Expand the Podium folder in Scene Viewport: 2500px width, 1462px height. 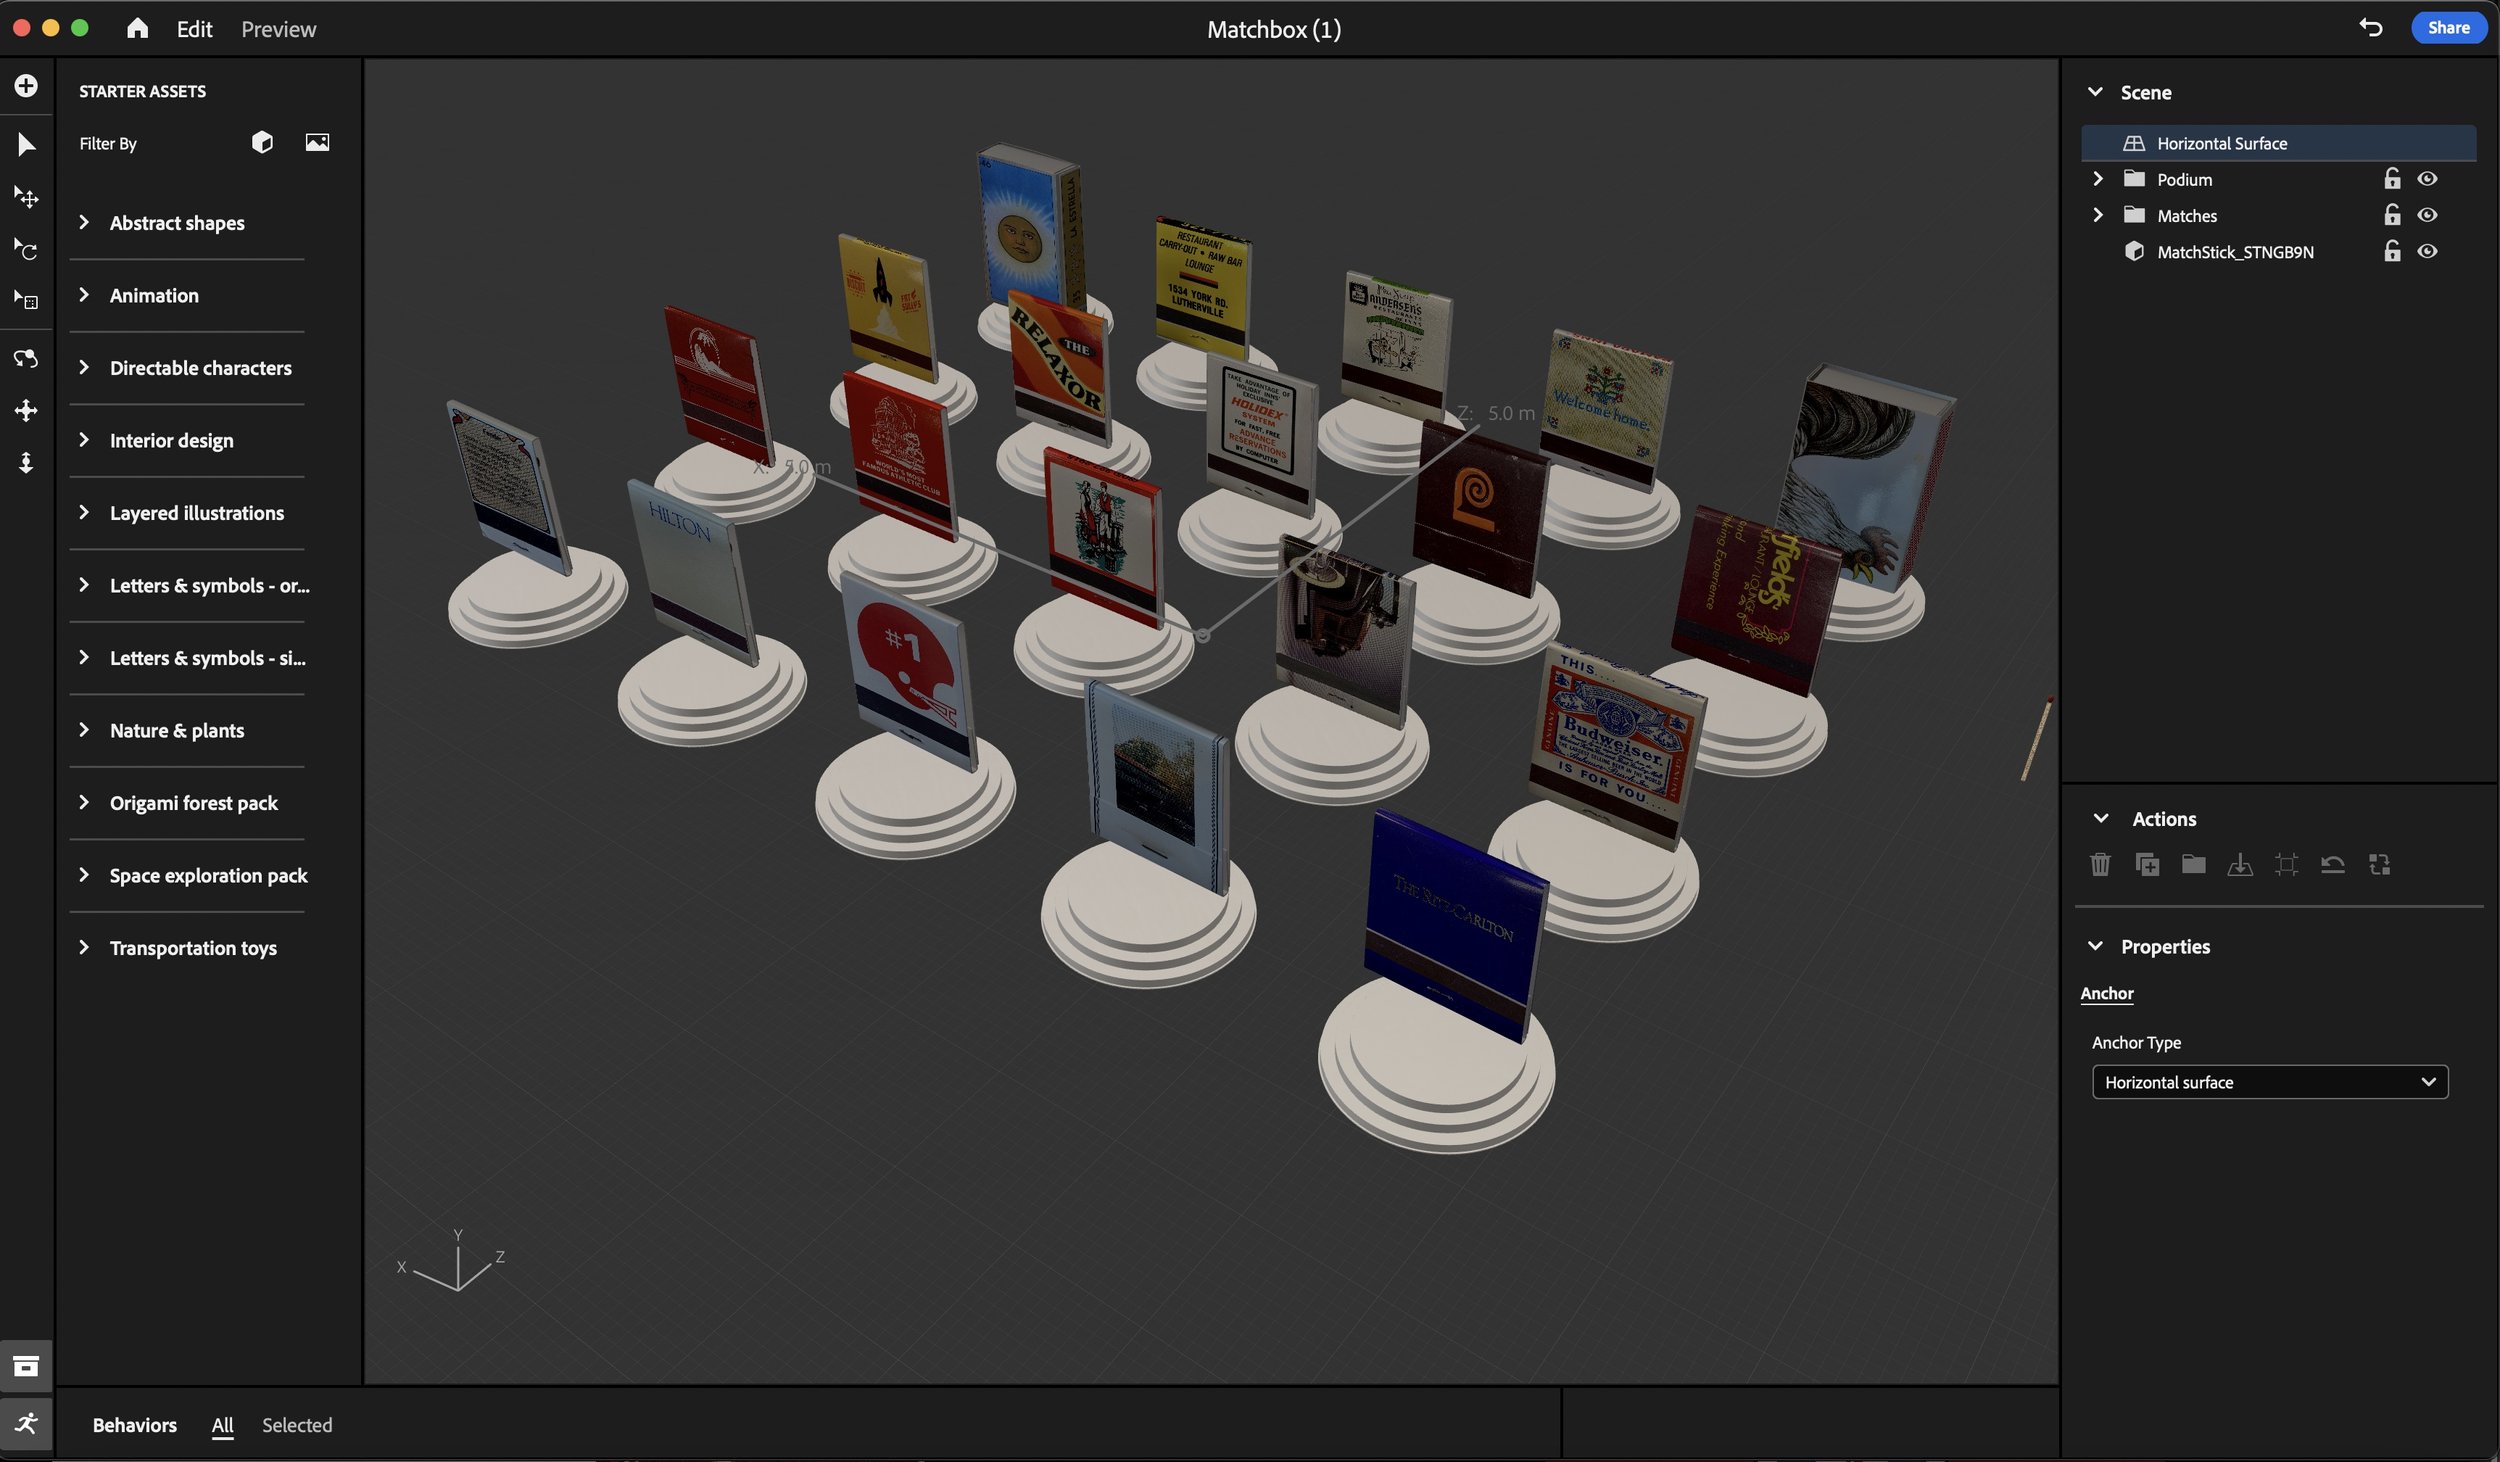pos(2098,179)
